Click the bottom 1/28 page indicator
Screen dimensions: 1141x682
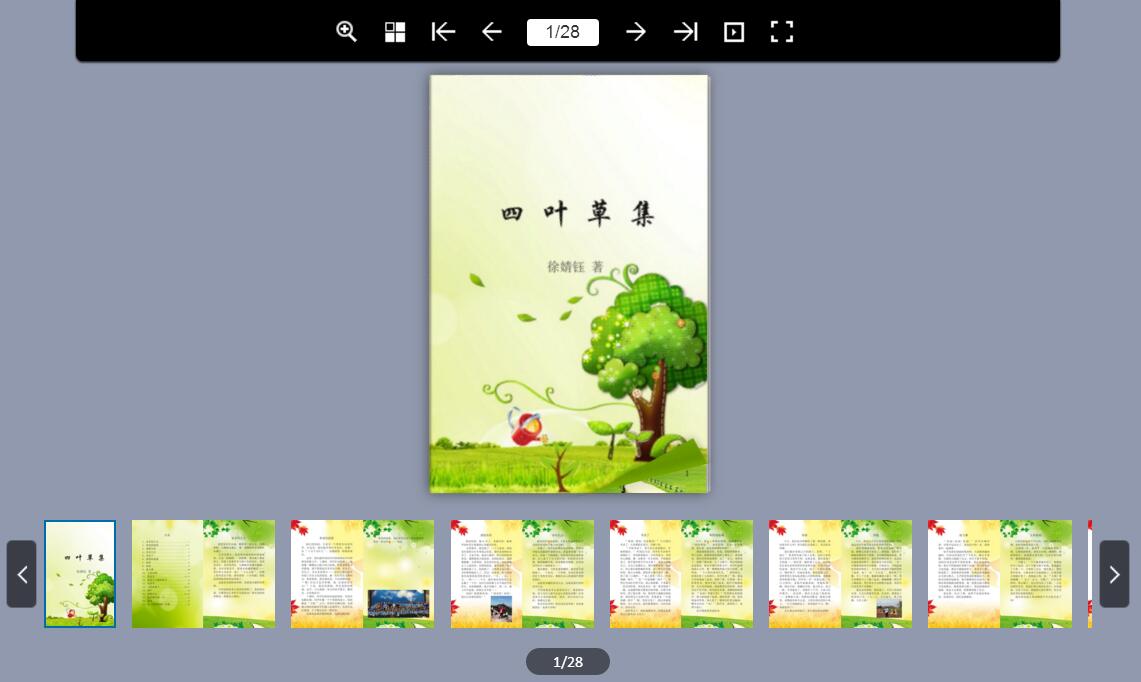[x=568, y=662]
